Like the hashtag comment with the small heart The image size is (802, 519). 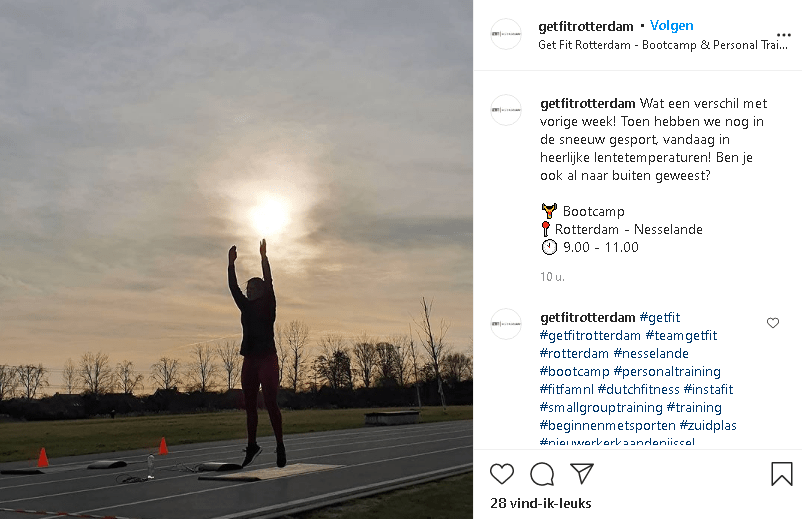click(773, 323)
